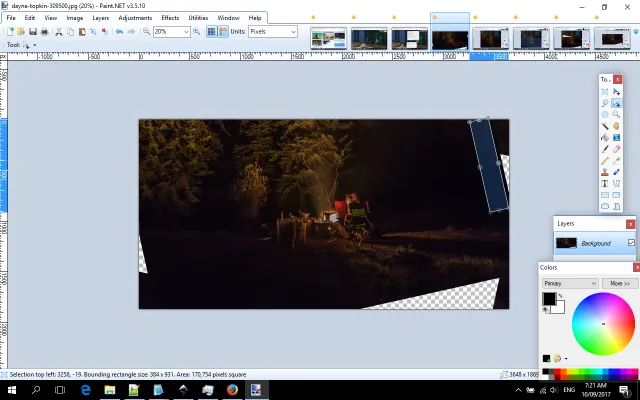Viewport: 640px width, 400px height.
Task: Open the Adjustments menu
Action: 135,18
